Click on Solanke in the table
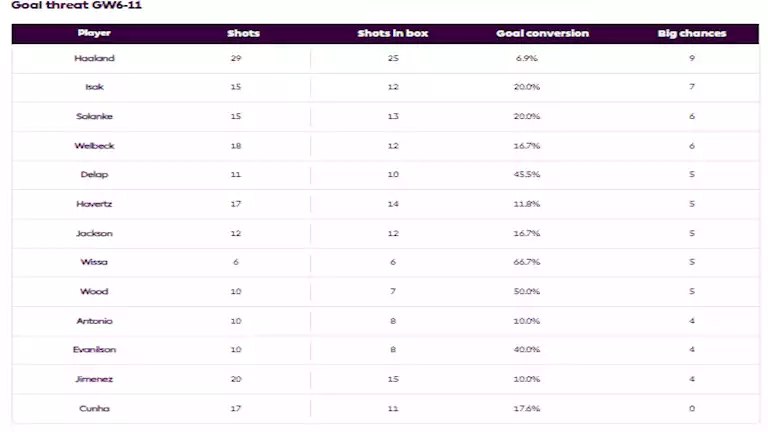This screenshot has width=768, height=432. pos(95,117)
